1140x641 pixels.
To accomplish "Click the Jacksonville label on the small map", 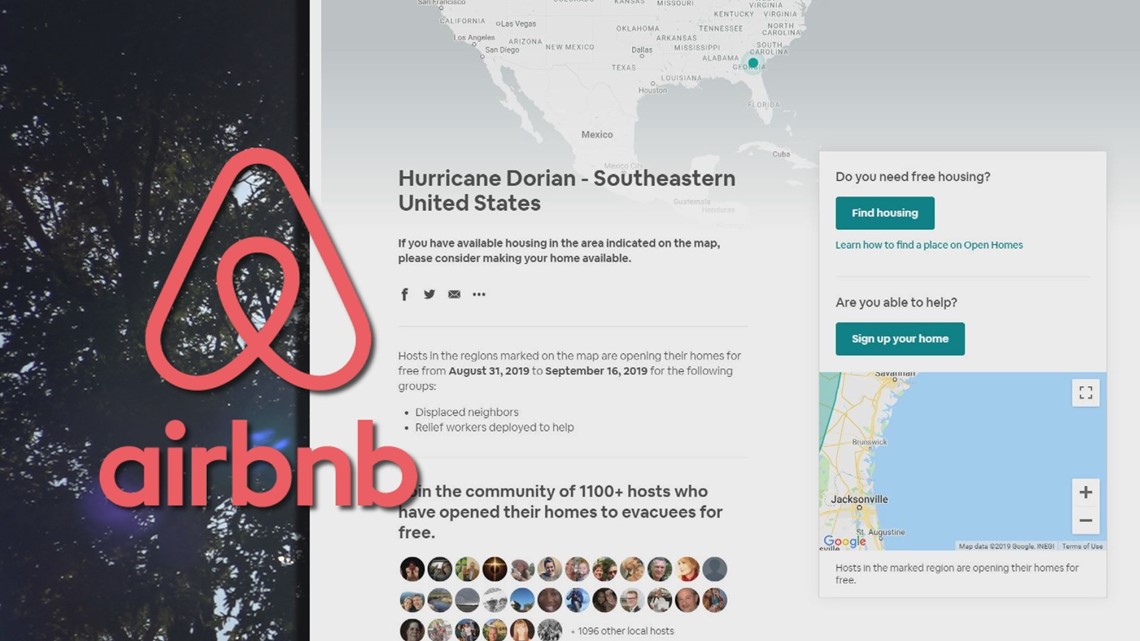I will 859,499.
